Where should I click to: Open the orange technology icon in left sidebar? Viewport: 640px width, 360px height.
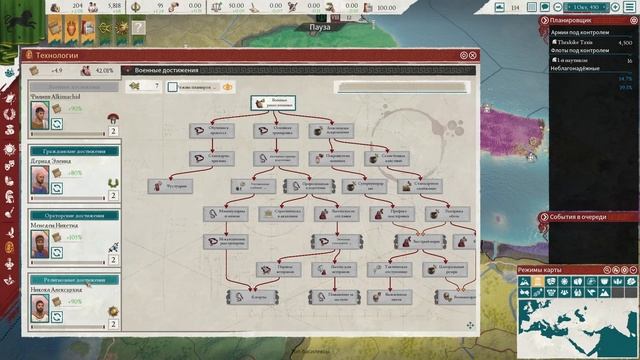pos(9,247)
